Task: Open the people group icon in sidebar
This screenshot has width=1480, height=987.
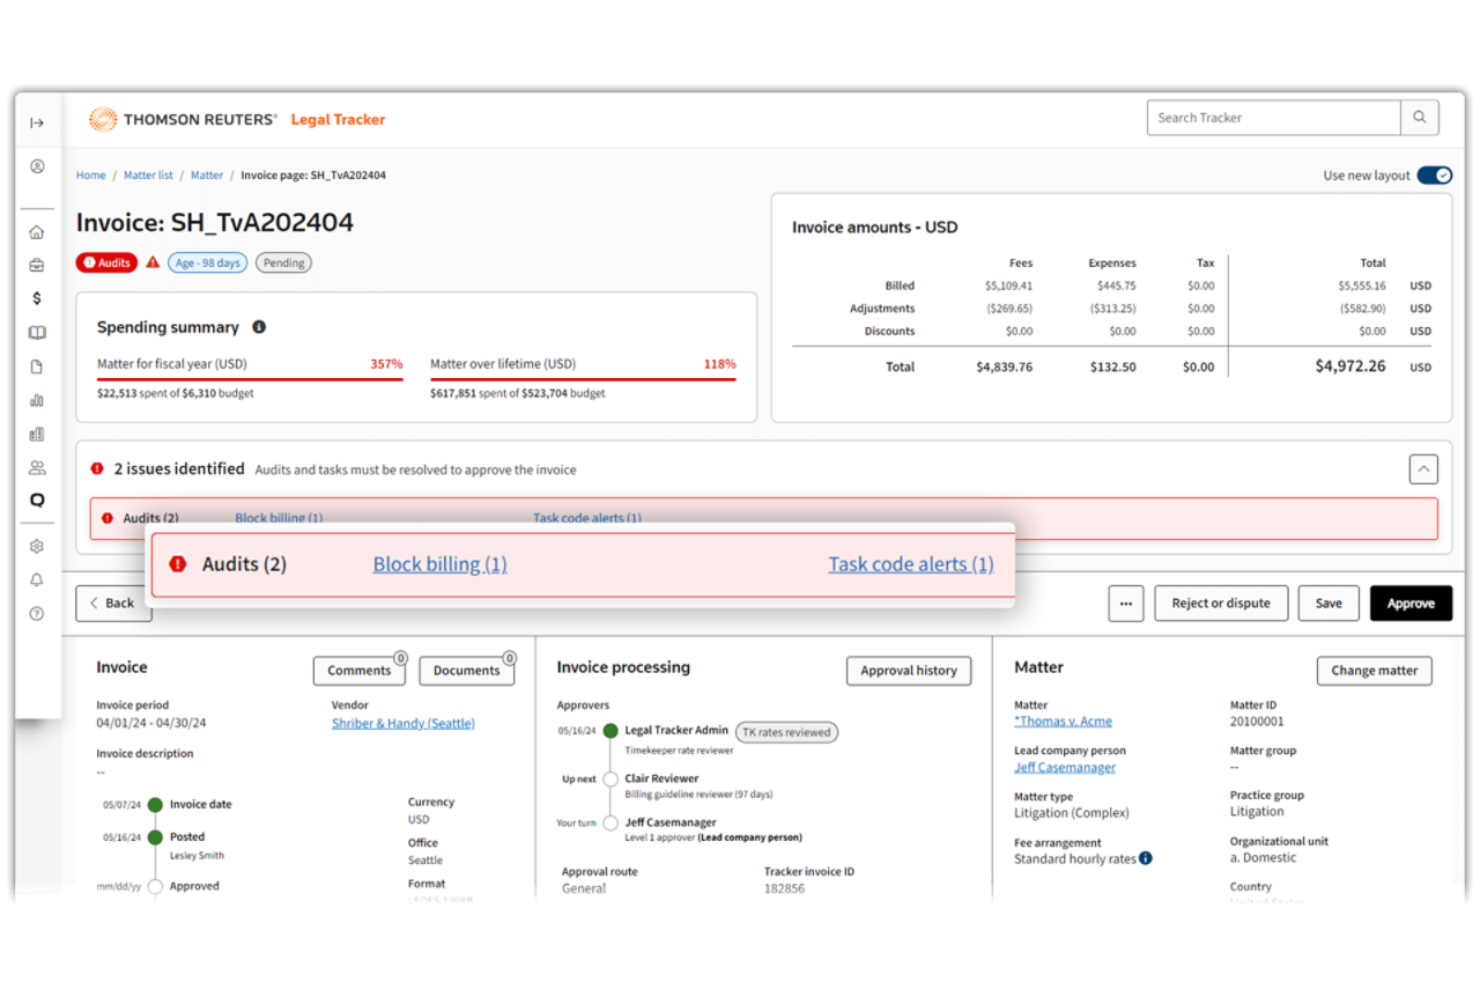Action: [37, 467]
